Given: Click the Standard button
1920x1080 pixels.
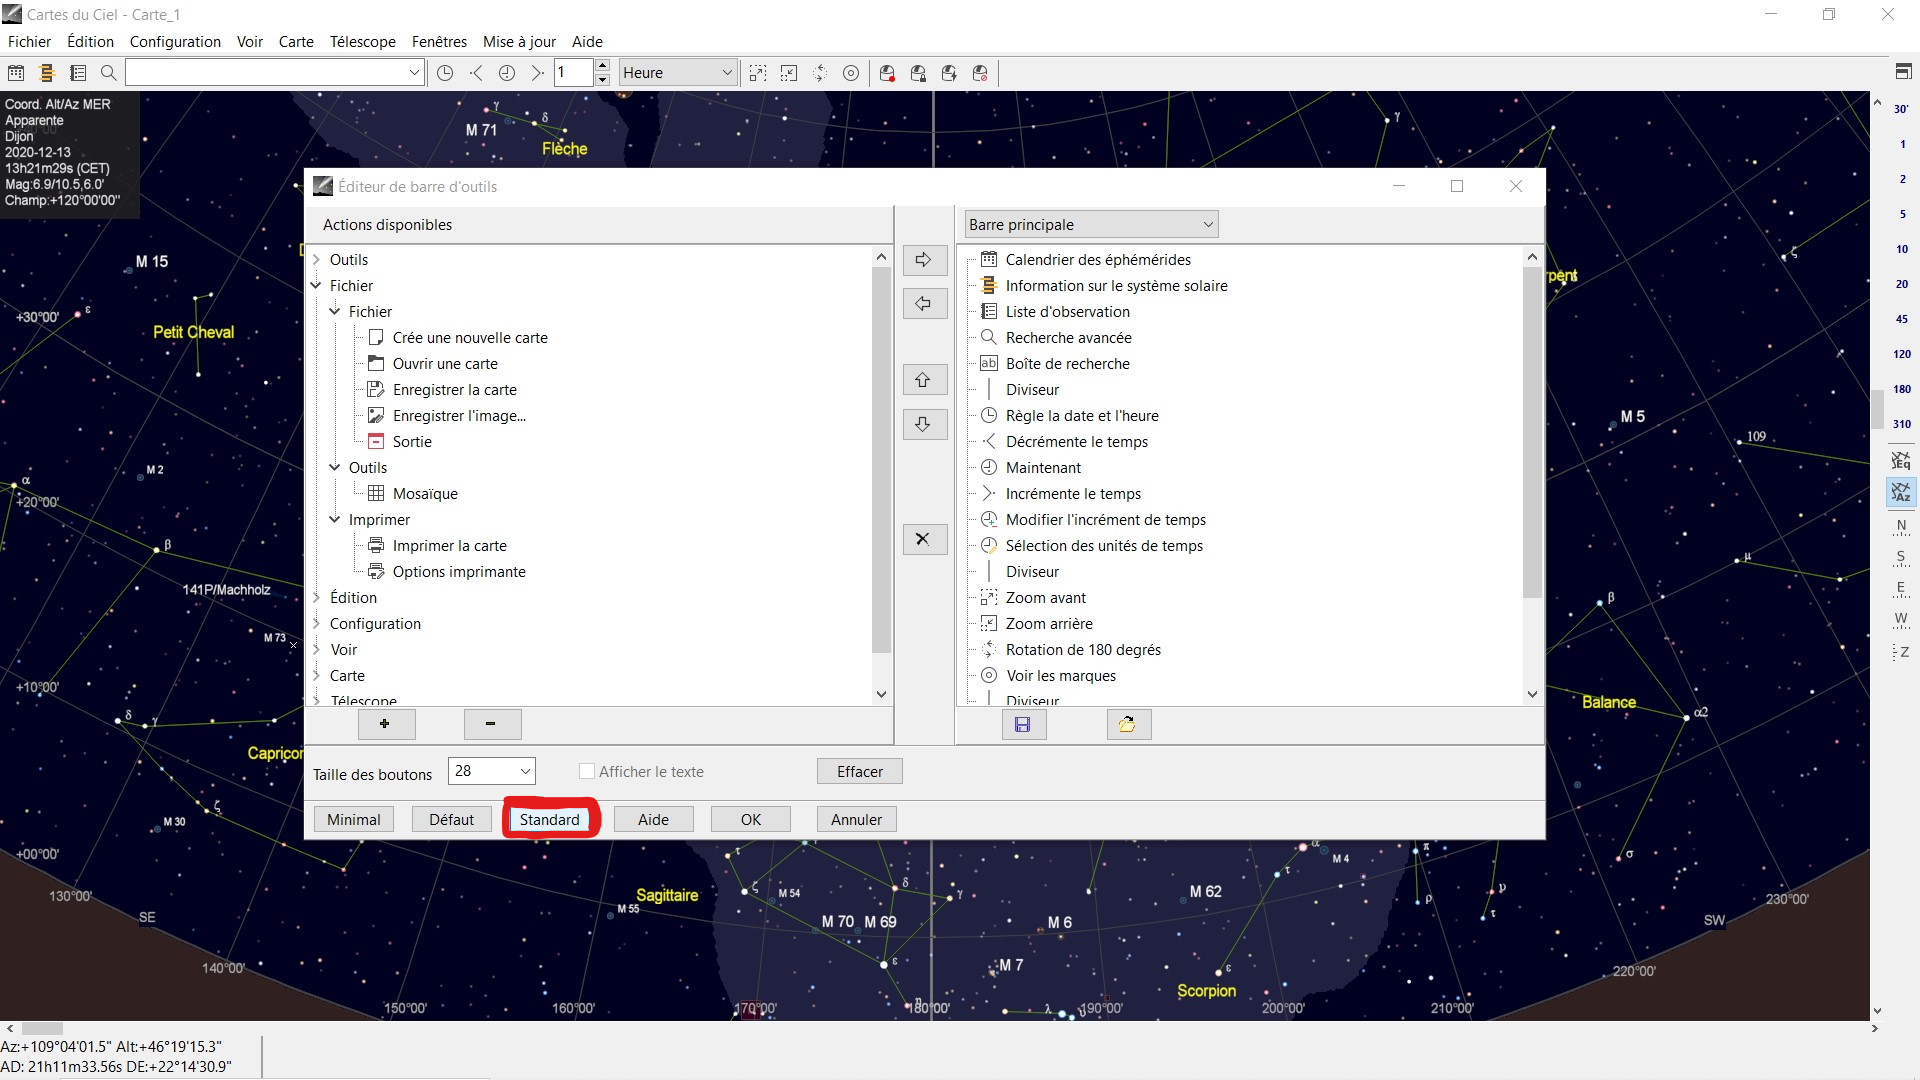Looking at the screenshot, I should (x=549, y=819).
